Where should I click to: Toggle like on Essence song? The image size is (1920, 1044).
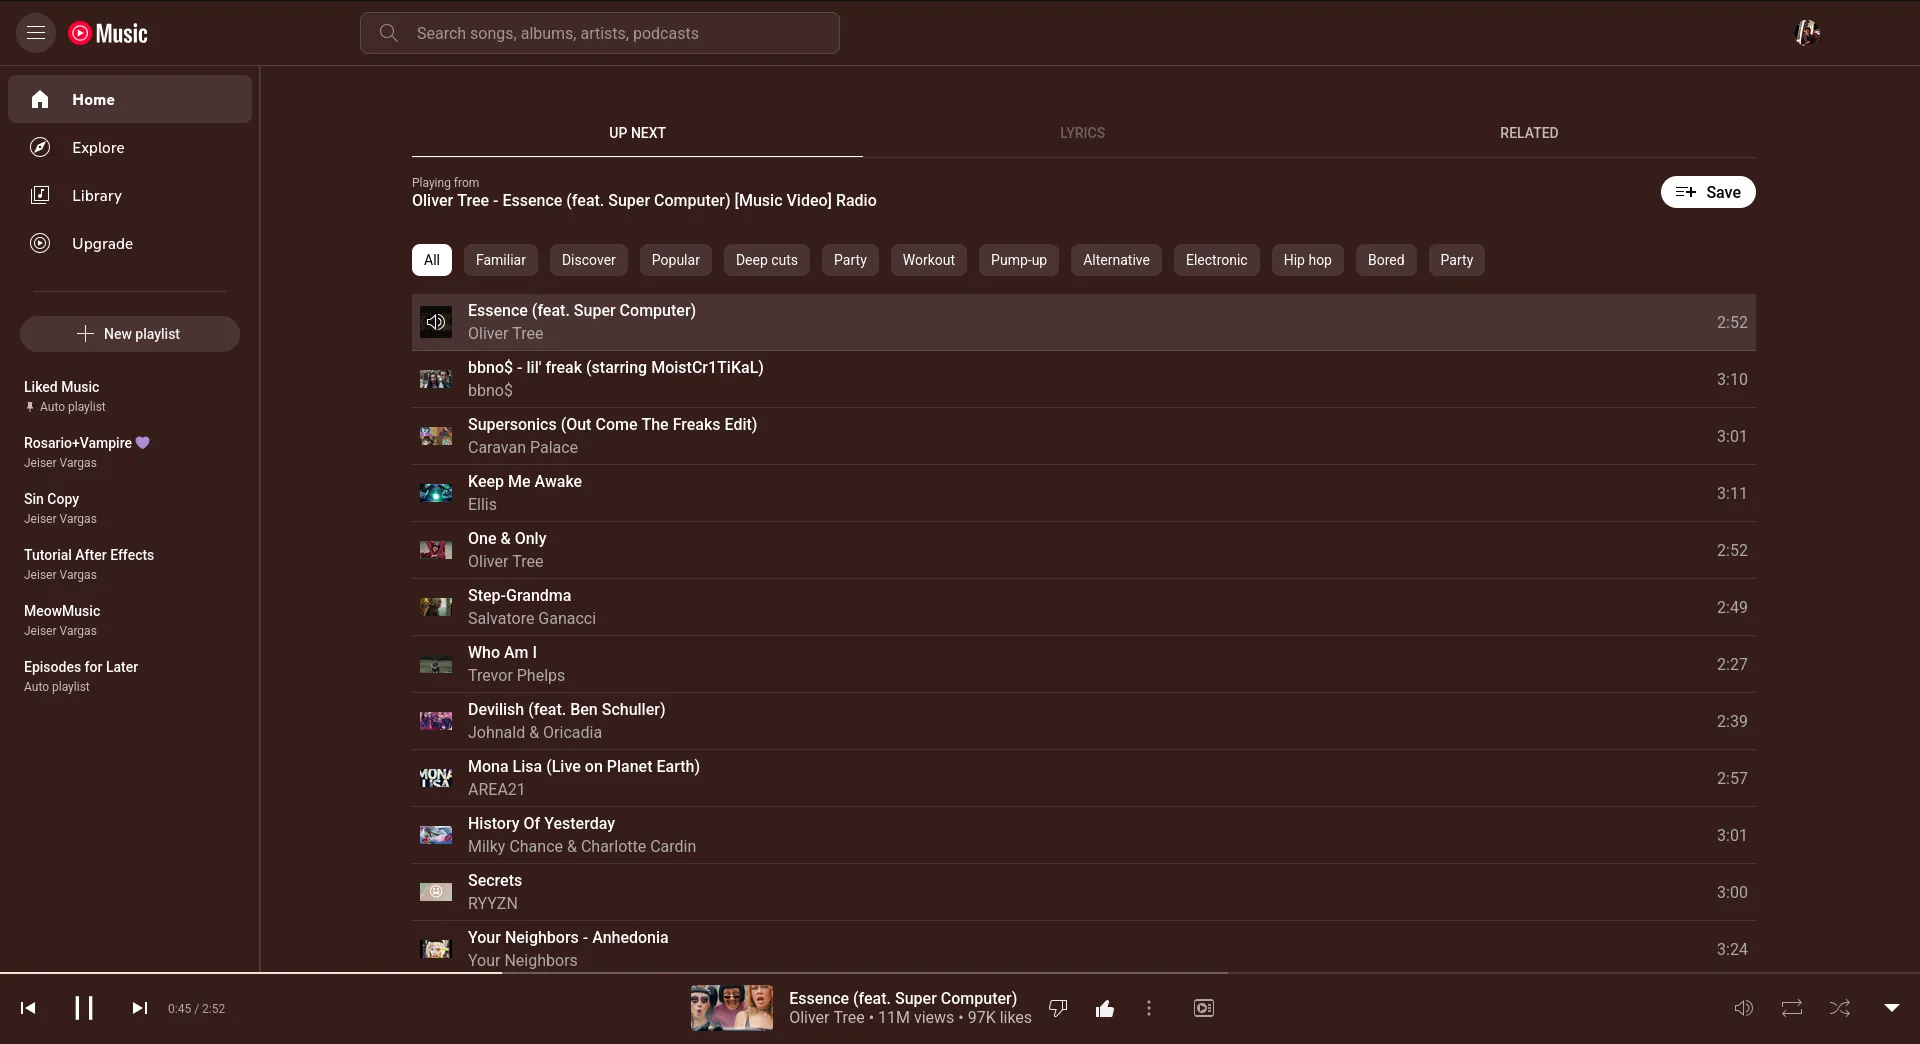(x=1105, y=1008)
